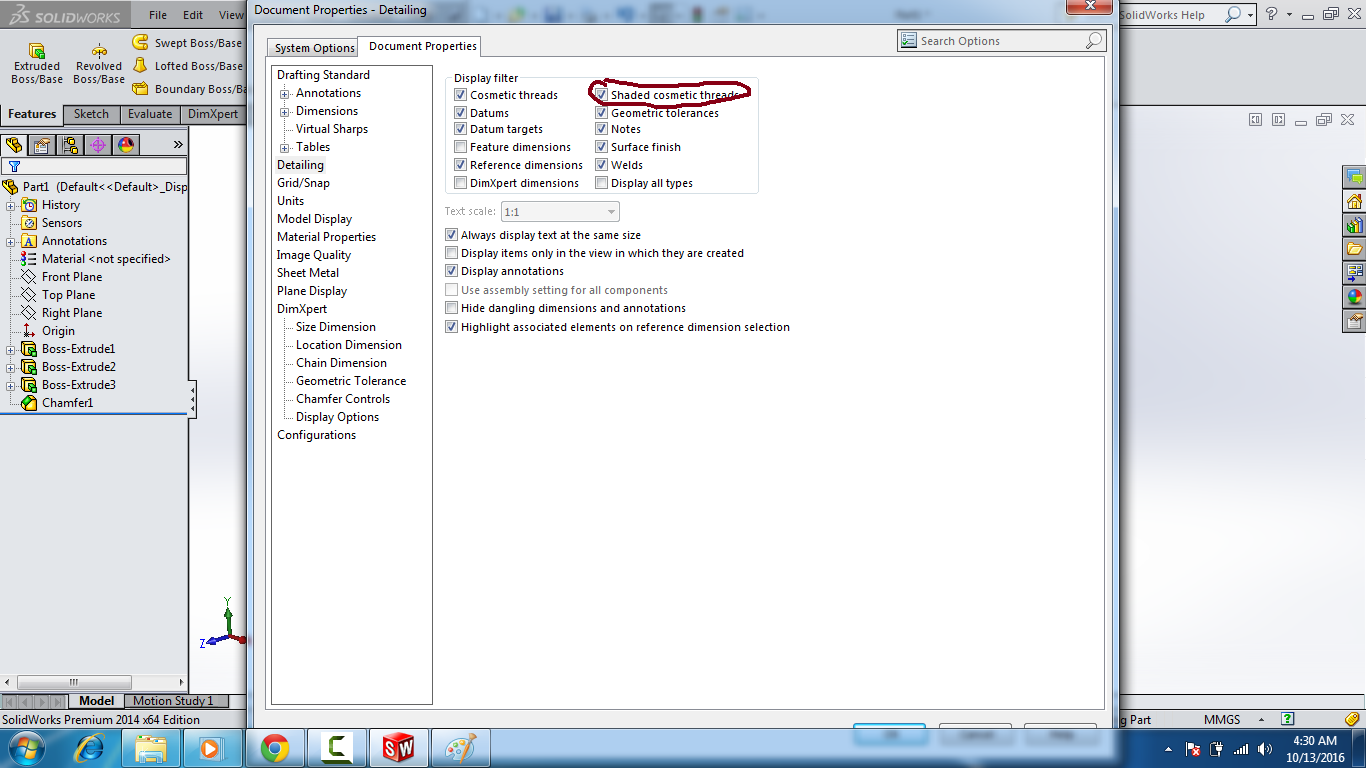Select Chamfer1 in feature tree
Viewport: 1366px width, 768px height.
(x=67, y=403)
